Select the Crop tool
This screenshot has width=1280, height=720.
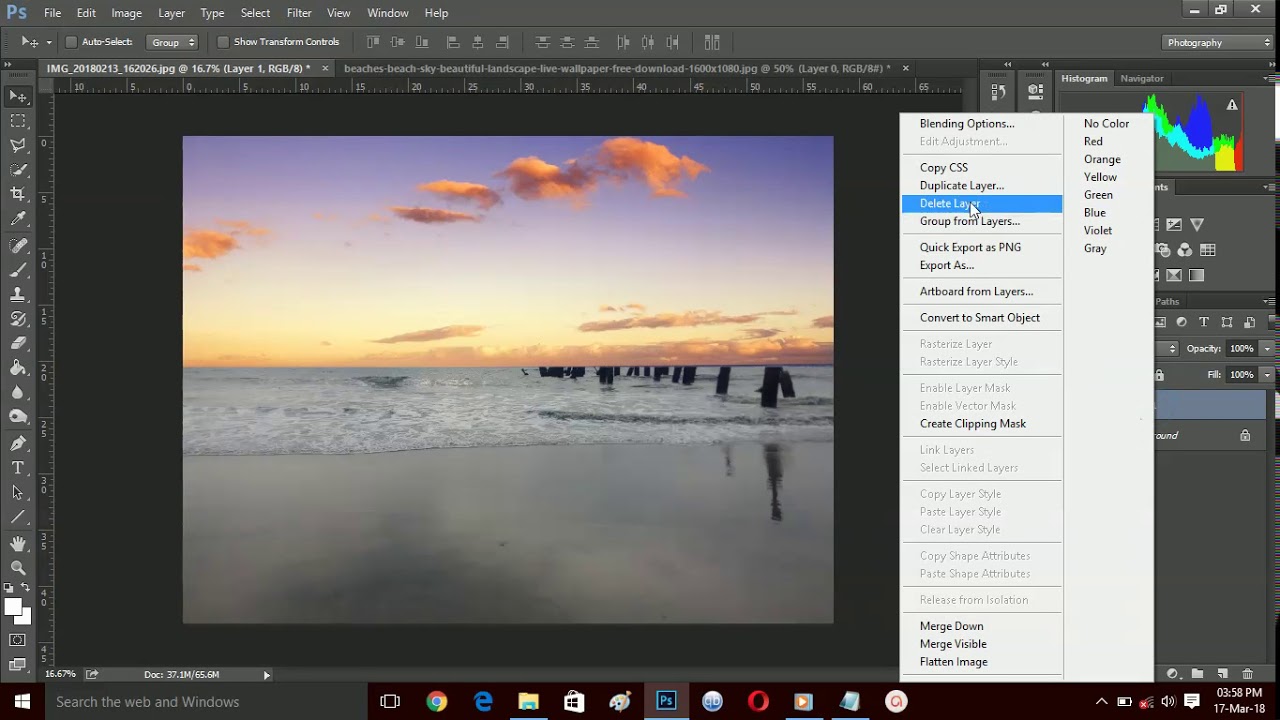coord(18,194)
